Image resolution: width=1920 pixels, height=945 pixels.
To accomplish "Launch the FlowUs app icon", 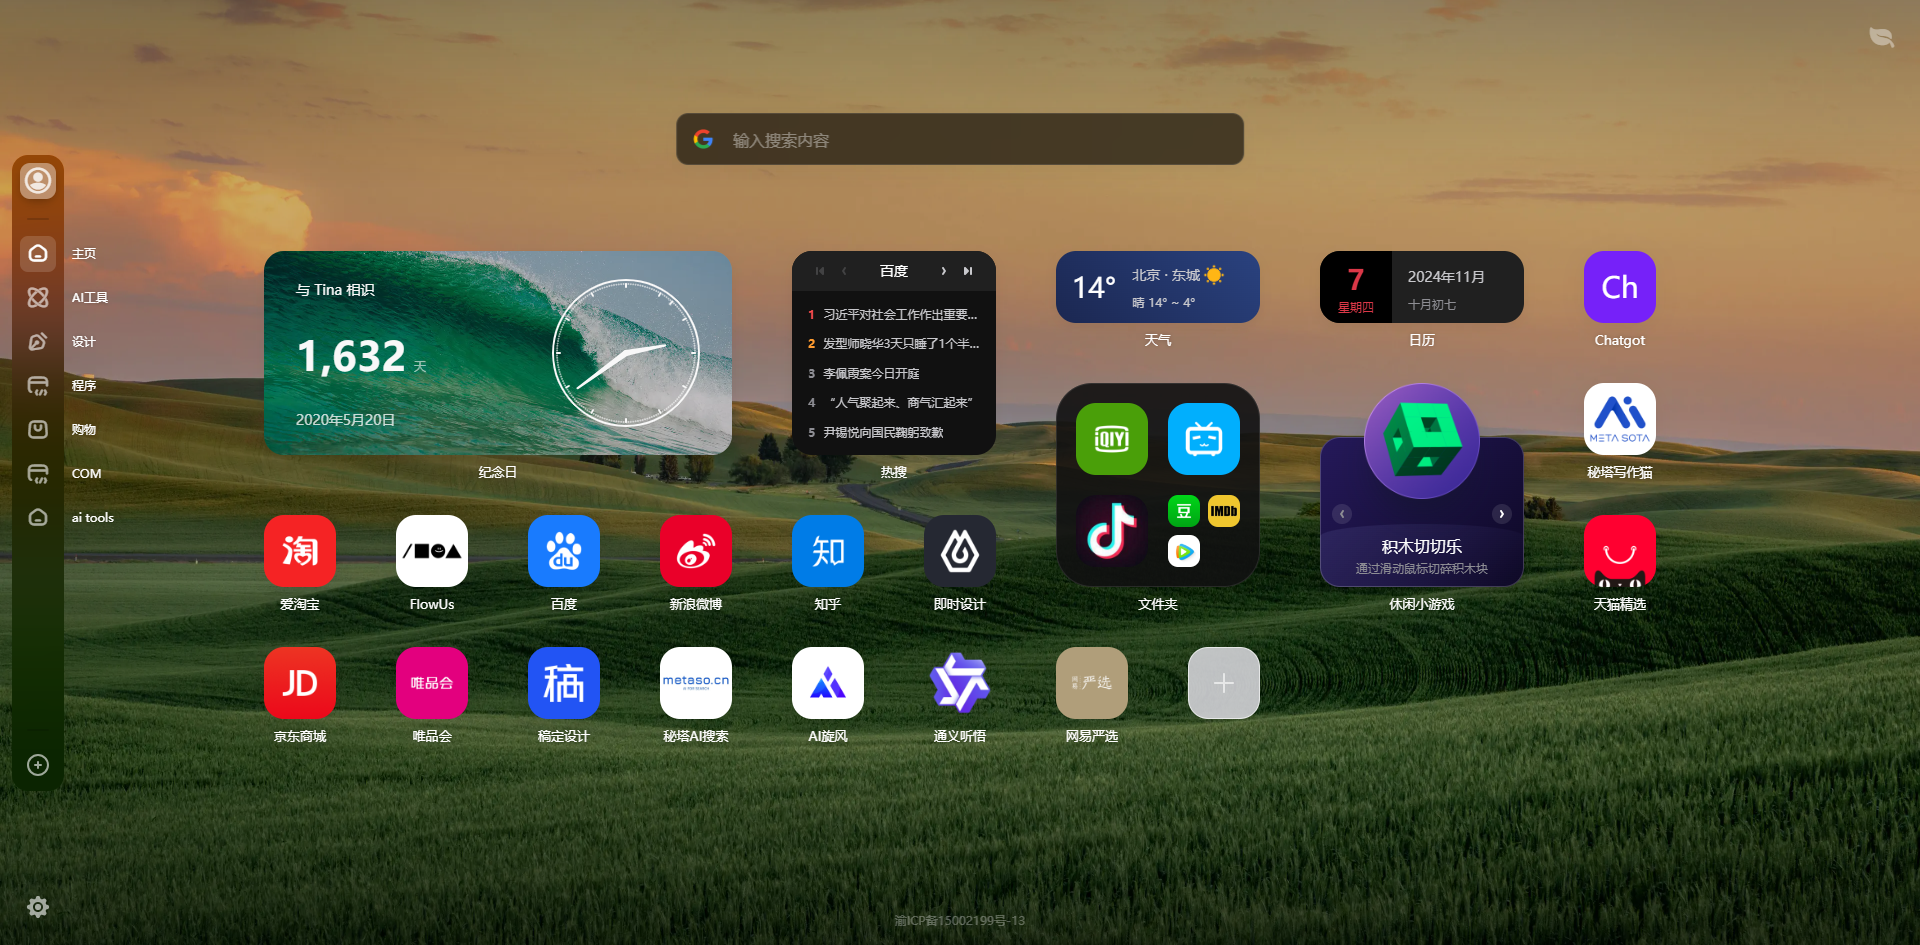I will [431, 551].
